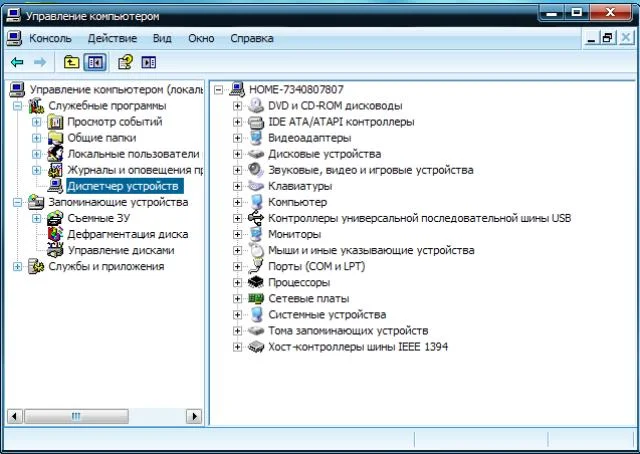Screen dimensions: 640x454
Task: Click the Back arrow toolbar icon
Action: tap(17, 62)
